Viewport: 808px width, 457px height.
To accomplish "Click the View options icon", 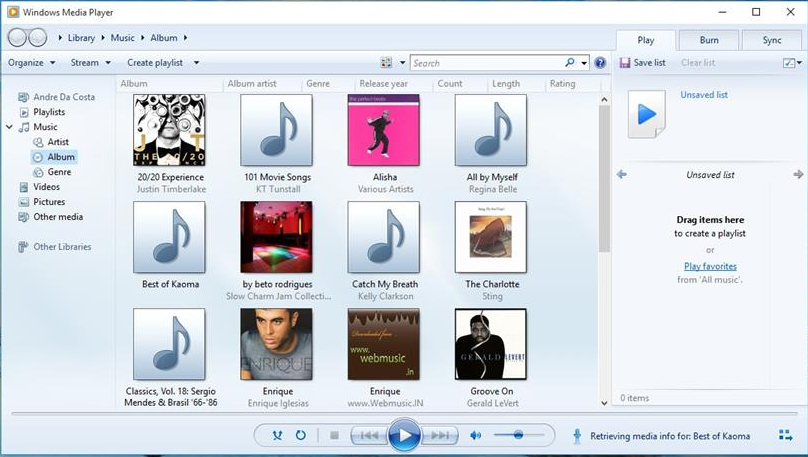I will tap(386, 62).
